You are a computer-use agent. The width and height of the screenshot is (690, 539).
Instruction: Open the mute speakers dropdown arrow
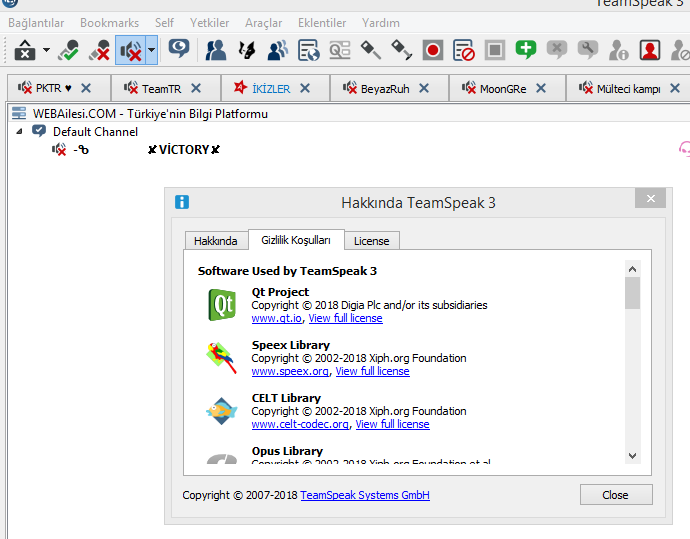point(151,50)
